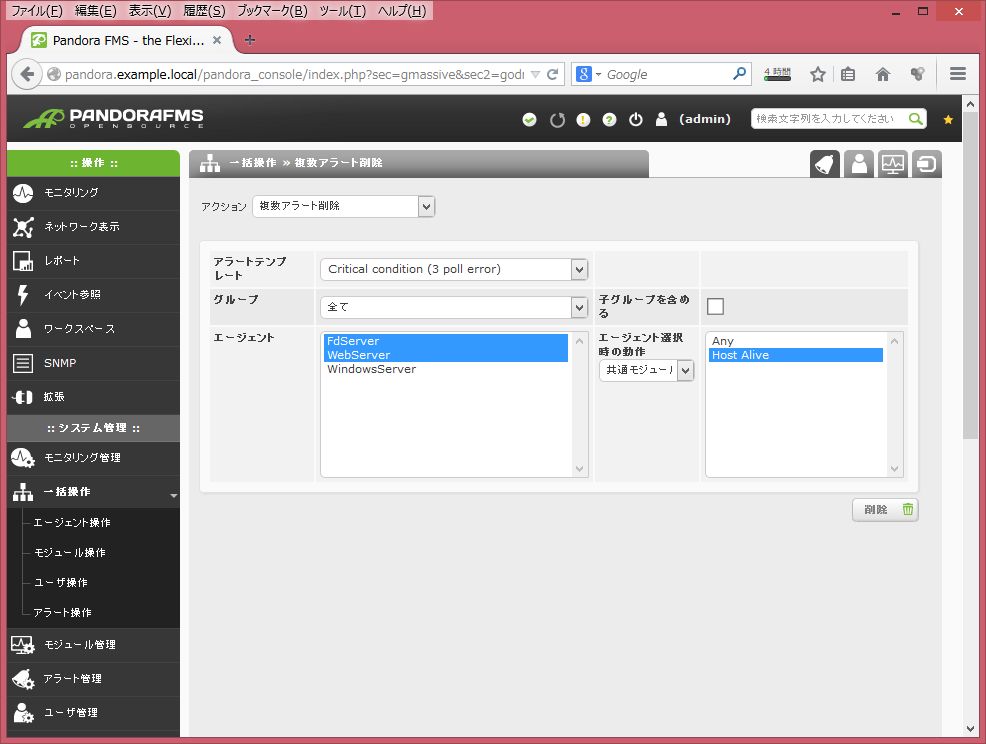Toggle the 子グループを含める checkbox
The image size is (986, 744).
(x=715, y=306)
